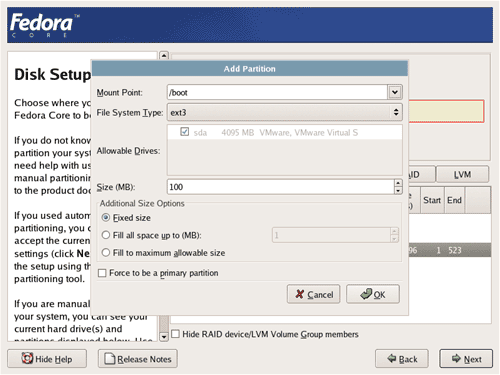500x375 pixels.
Task: Decrease Size (MB) with down arrow
Action: click(x=398, y=190)
